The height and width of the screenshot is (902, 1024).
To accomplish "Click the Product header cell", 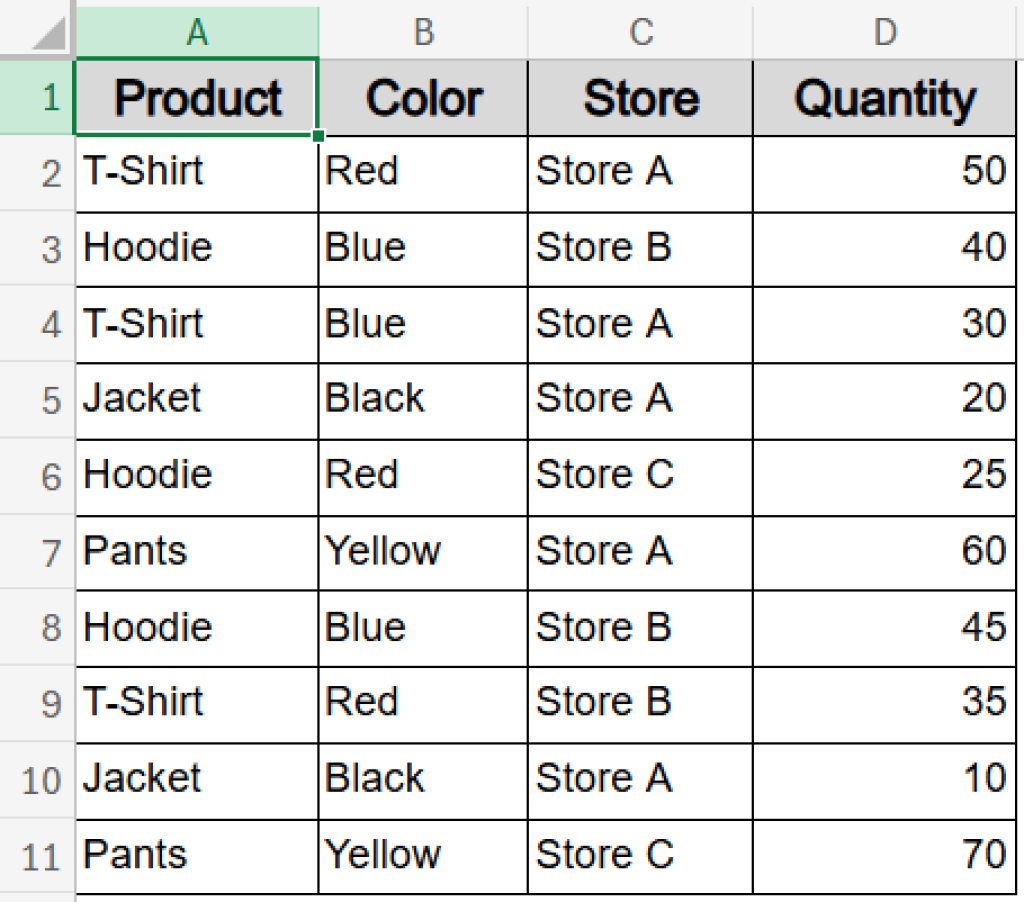I will click(196, 97).
